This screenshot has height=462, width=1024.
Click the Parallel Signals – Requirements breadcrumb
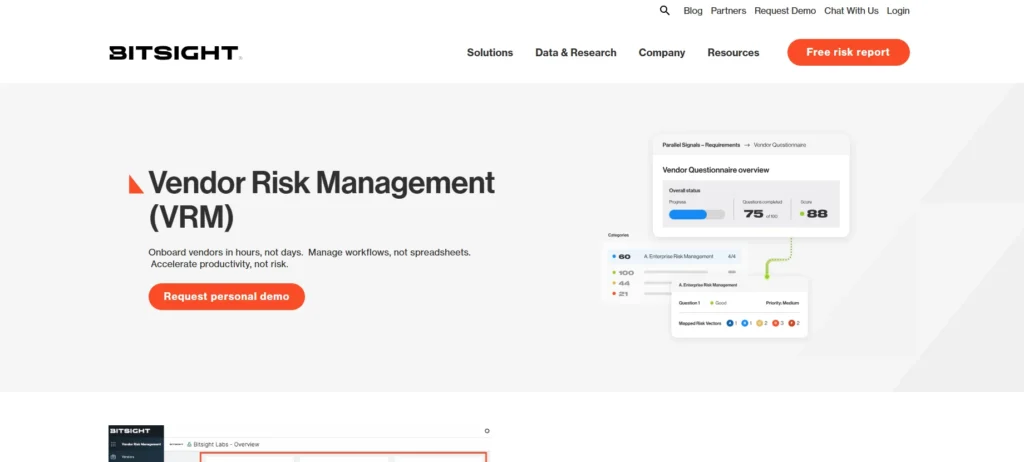701,145
